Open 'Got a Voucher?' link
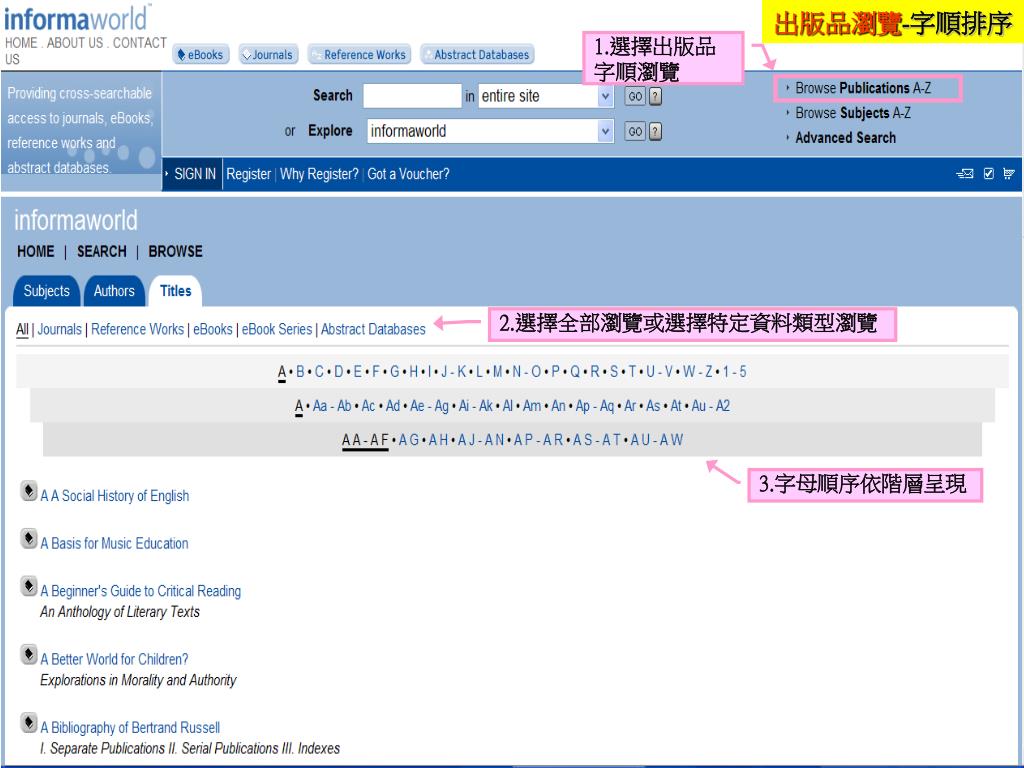 pyautogui.click(x=408, y=174)
